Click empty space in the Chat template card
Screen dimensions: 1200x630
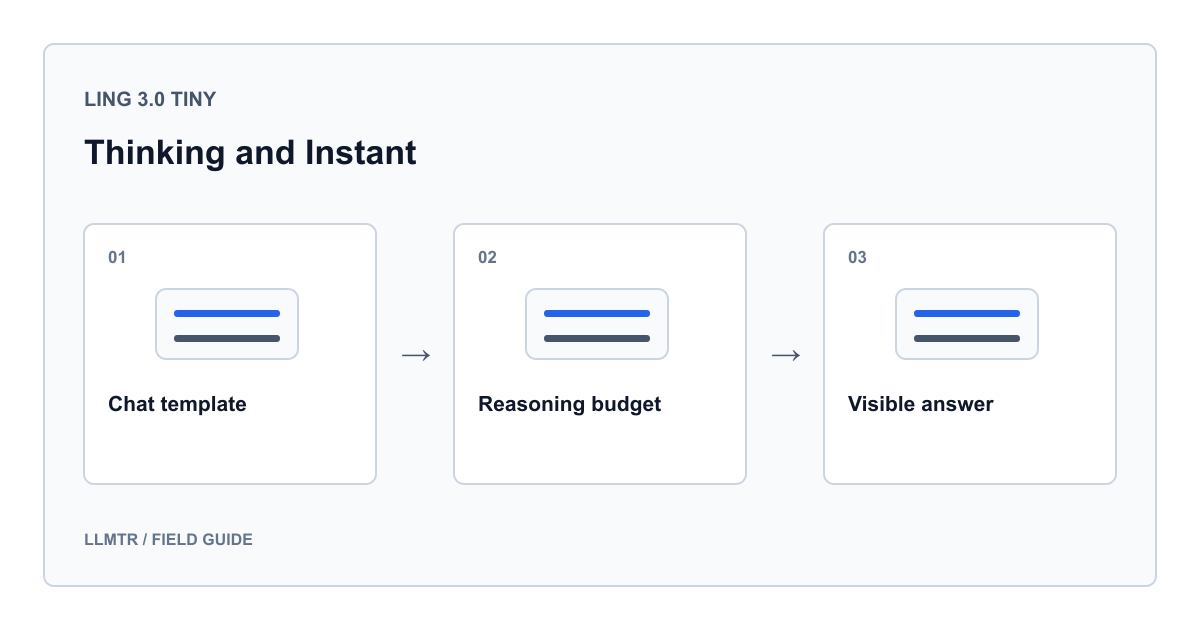tap(230, 450)
